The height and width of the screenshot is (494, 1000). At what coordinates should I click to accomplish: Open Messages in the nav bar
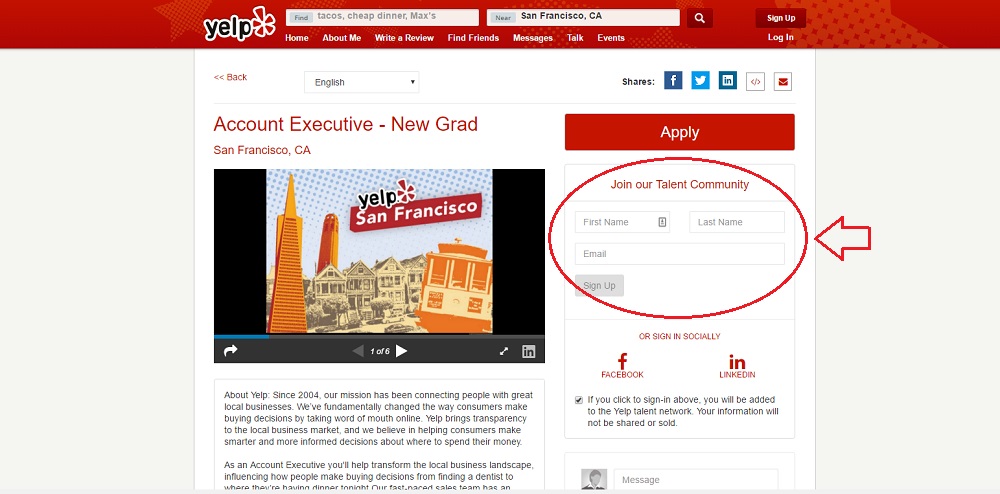[x=533, y=38]
